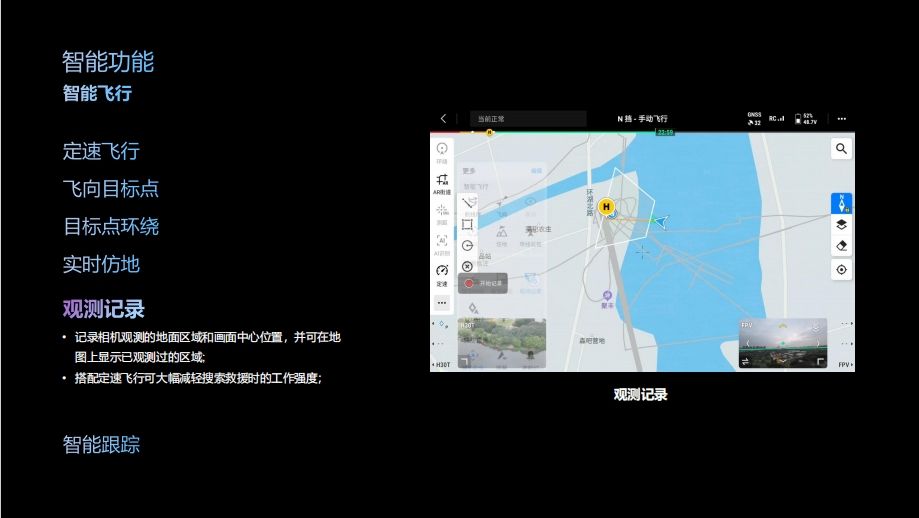Select 目标点环绕 in the slide list
Viewport: 919px width, 518px height.
click(x=111, y=227)
